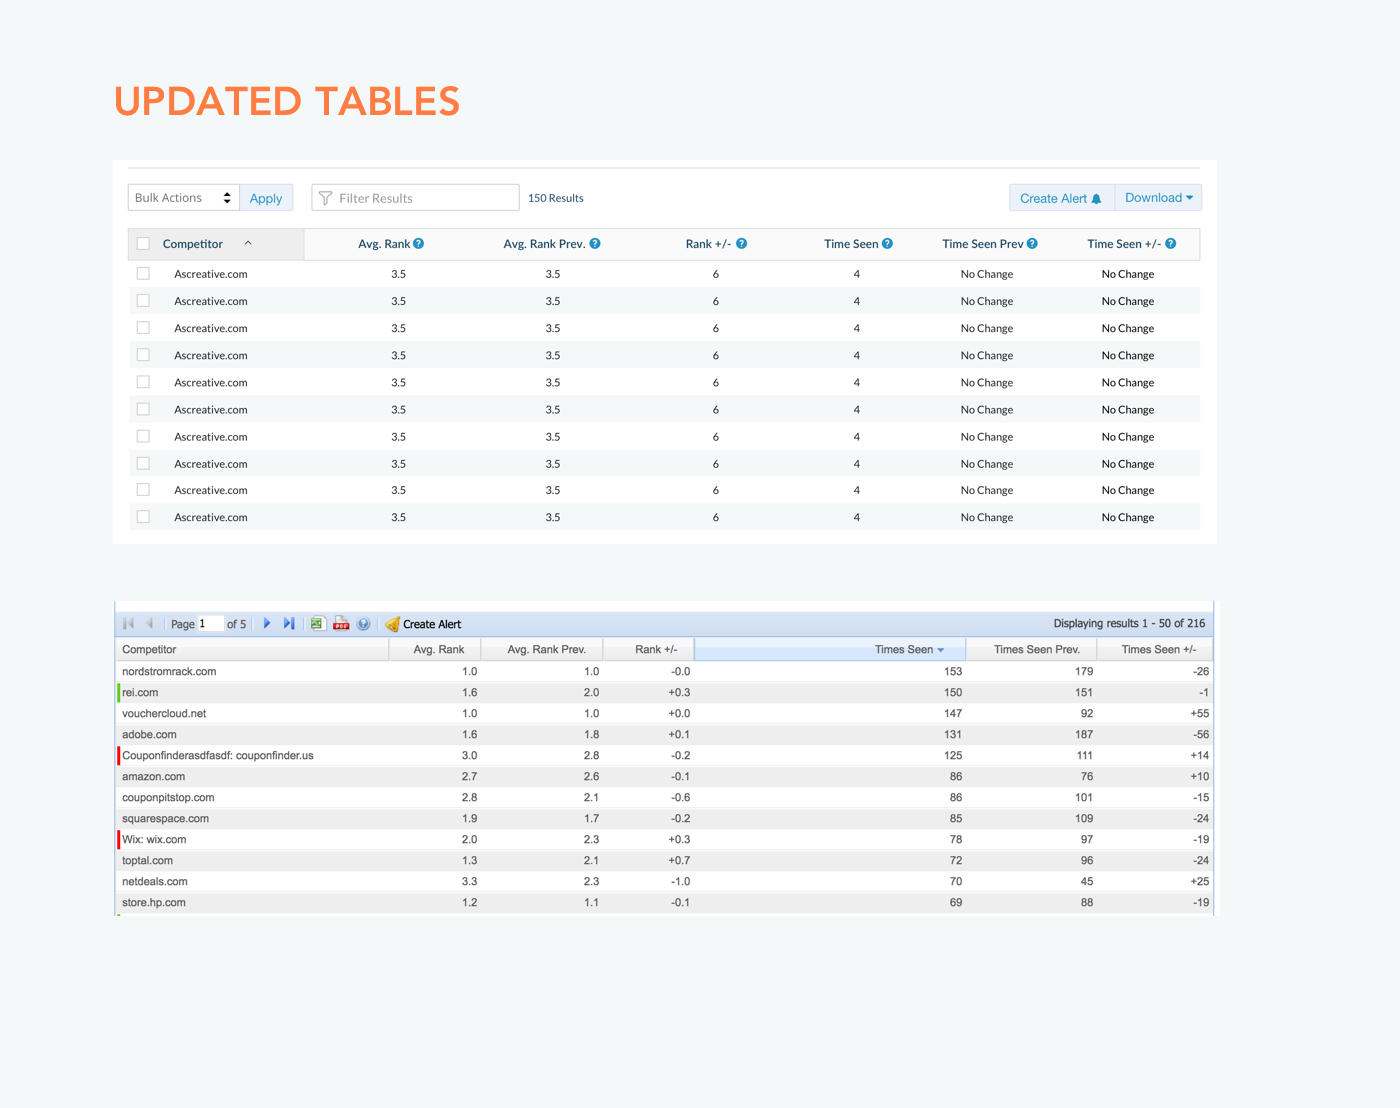Check the first Ascreative.com row checkbox

tap(143, 273)
